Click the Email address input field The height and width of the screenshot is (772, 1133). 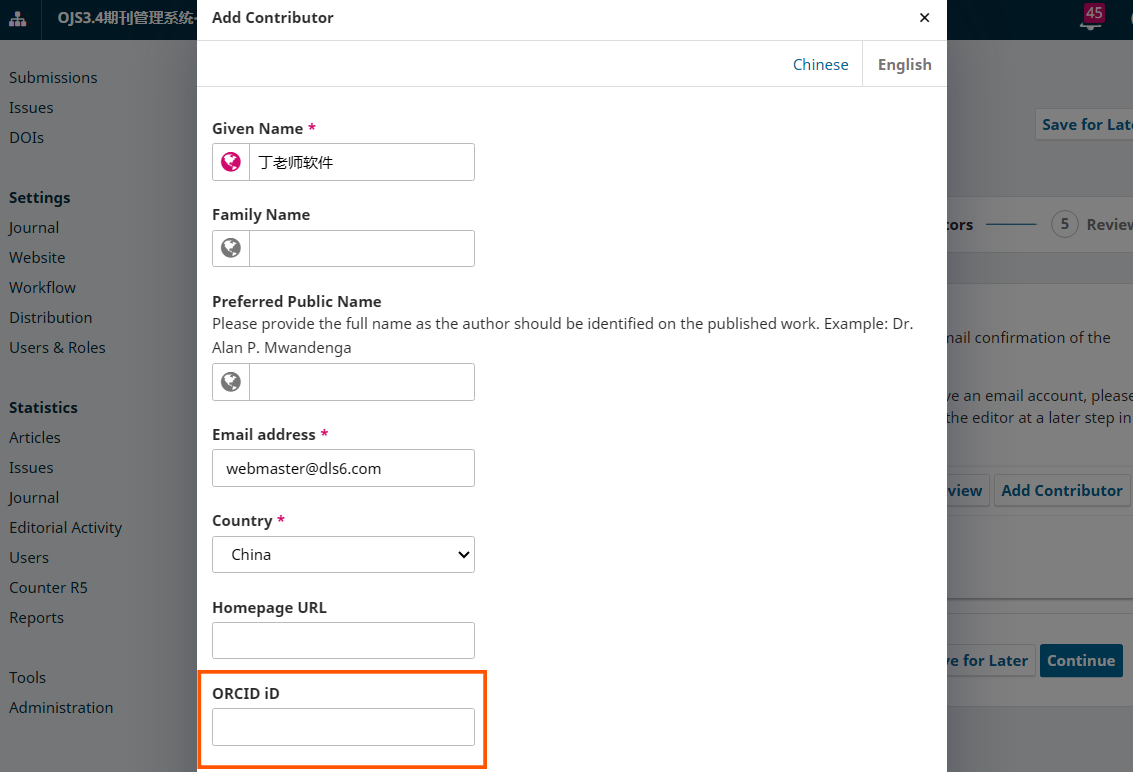pos(343,468)
